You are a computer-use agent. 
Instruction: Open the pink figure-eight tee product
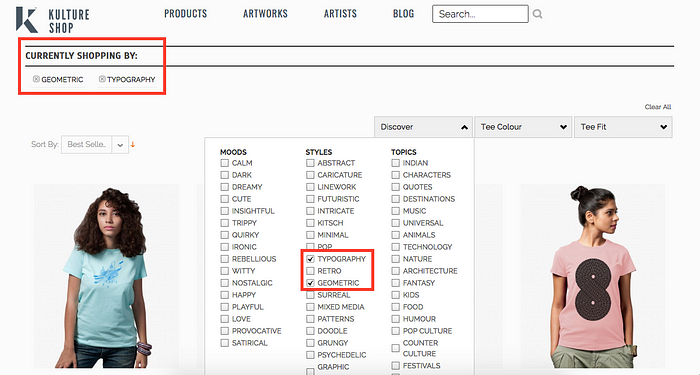coord(592,276)
